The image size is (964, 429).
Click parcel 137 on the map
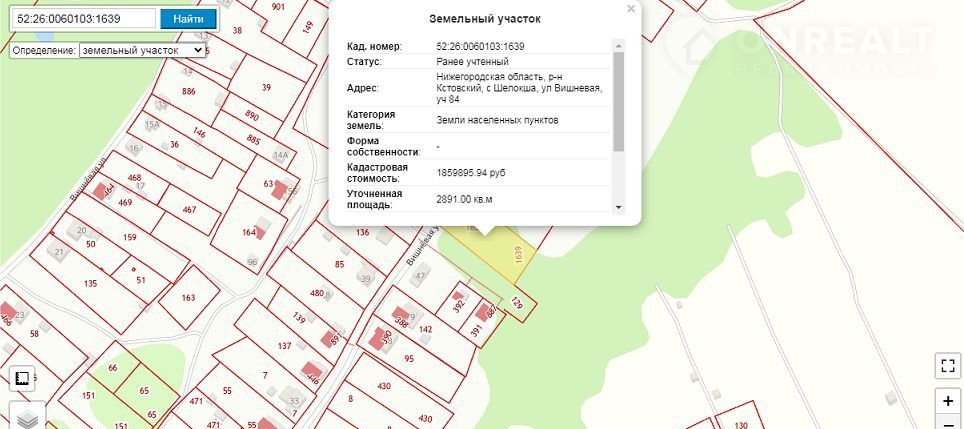coord(285,346)
